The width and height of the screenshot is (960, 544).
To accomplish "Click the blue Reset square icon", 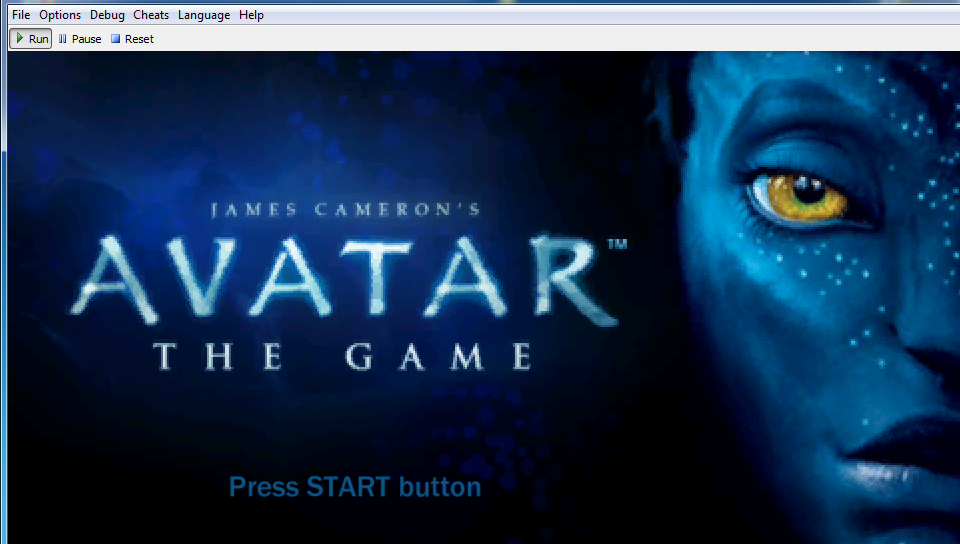I will pos(115,39).
